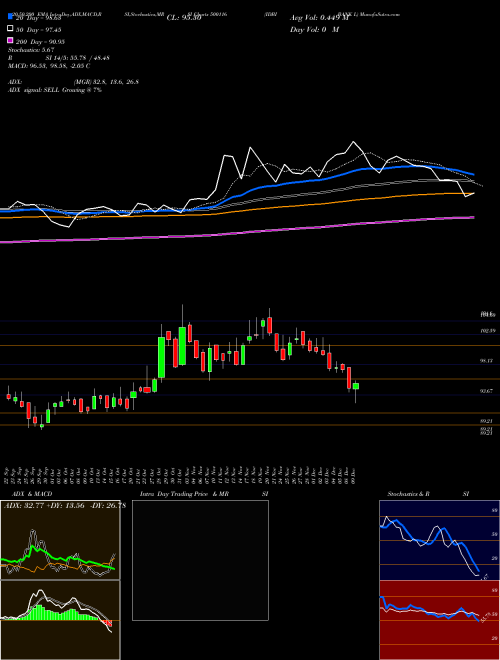Click the '(MGR) 32.8, 13.6, 26.8' ADX values
This screenshot has height=660, width=500.
coord(106,82)
